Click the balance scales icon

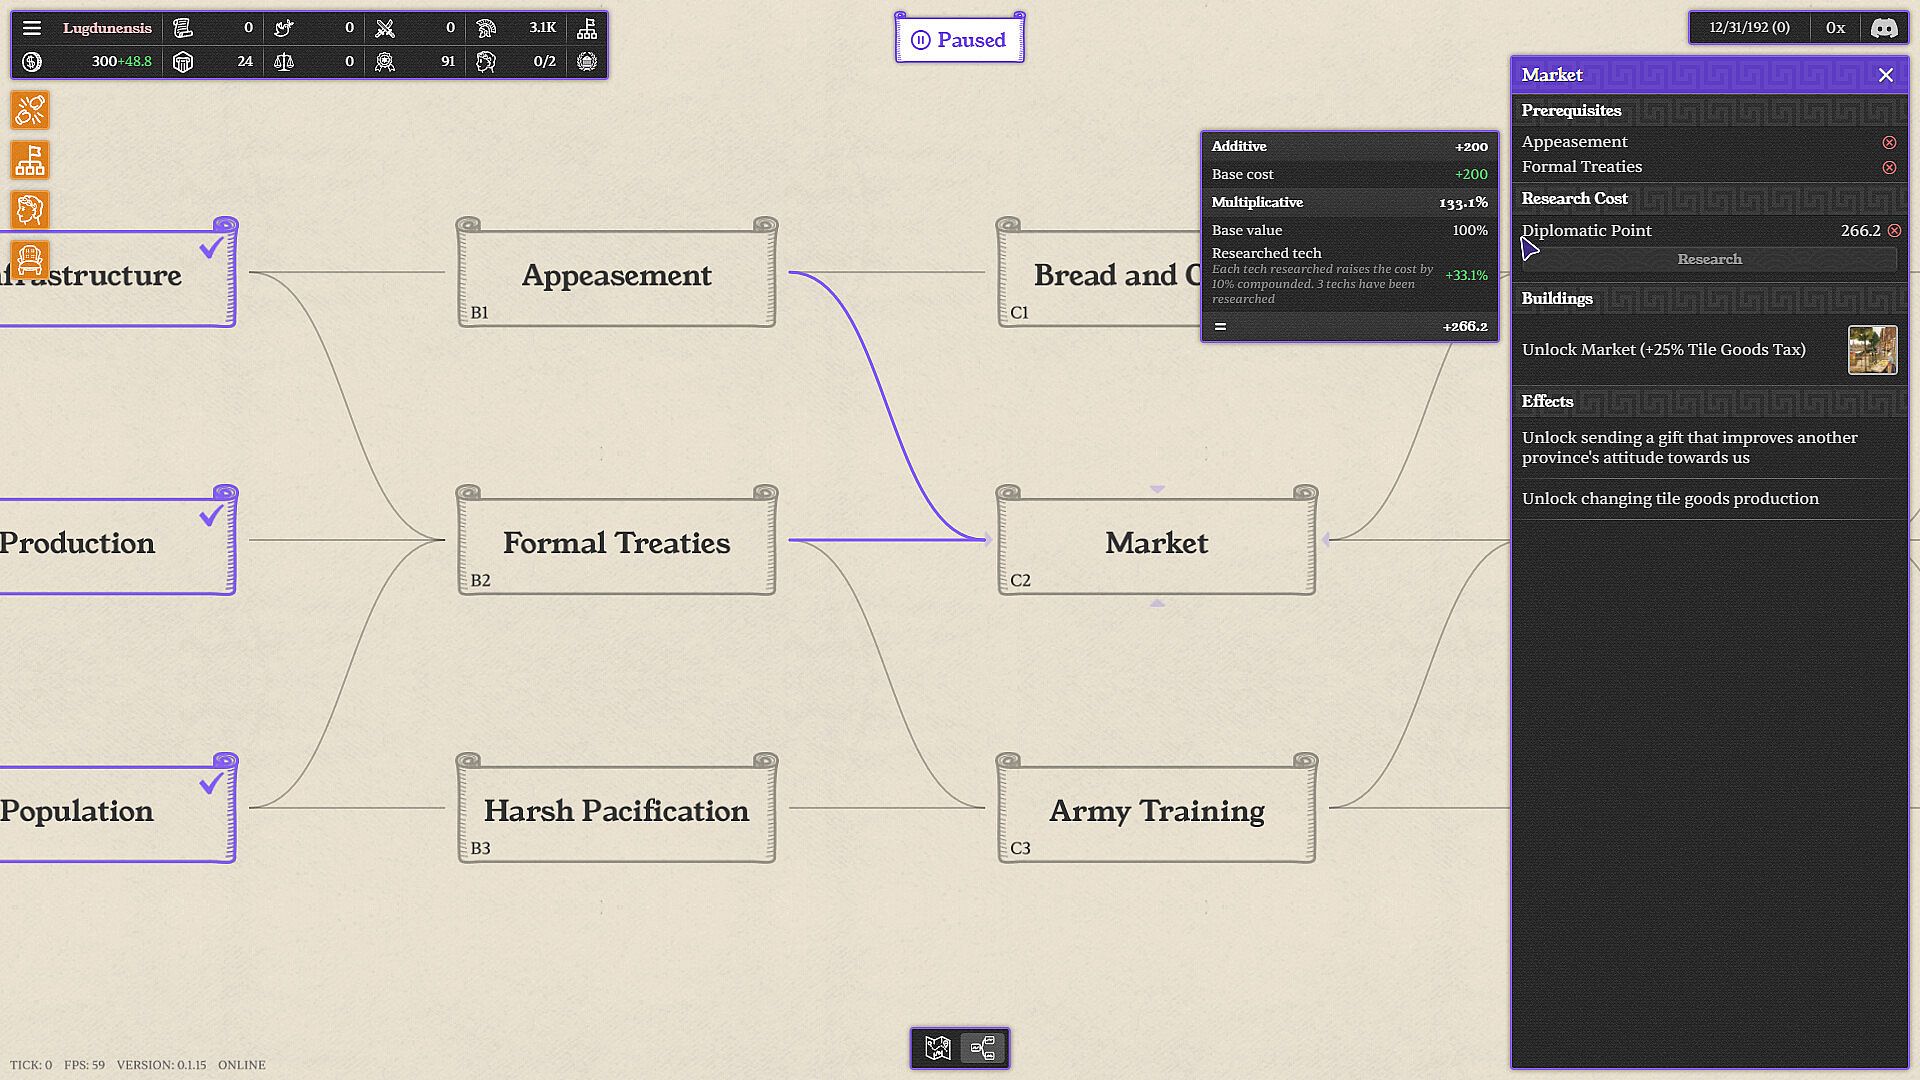click(x=284, y=62)
